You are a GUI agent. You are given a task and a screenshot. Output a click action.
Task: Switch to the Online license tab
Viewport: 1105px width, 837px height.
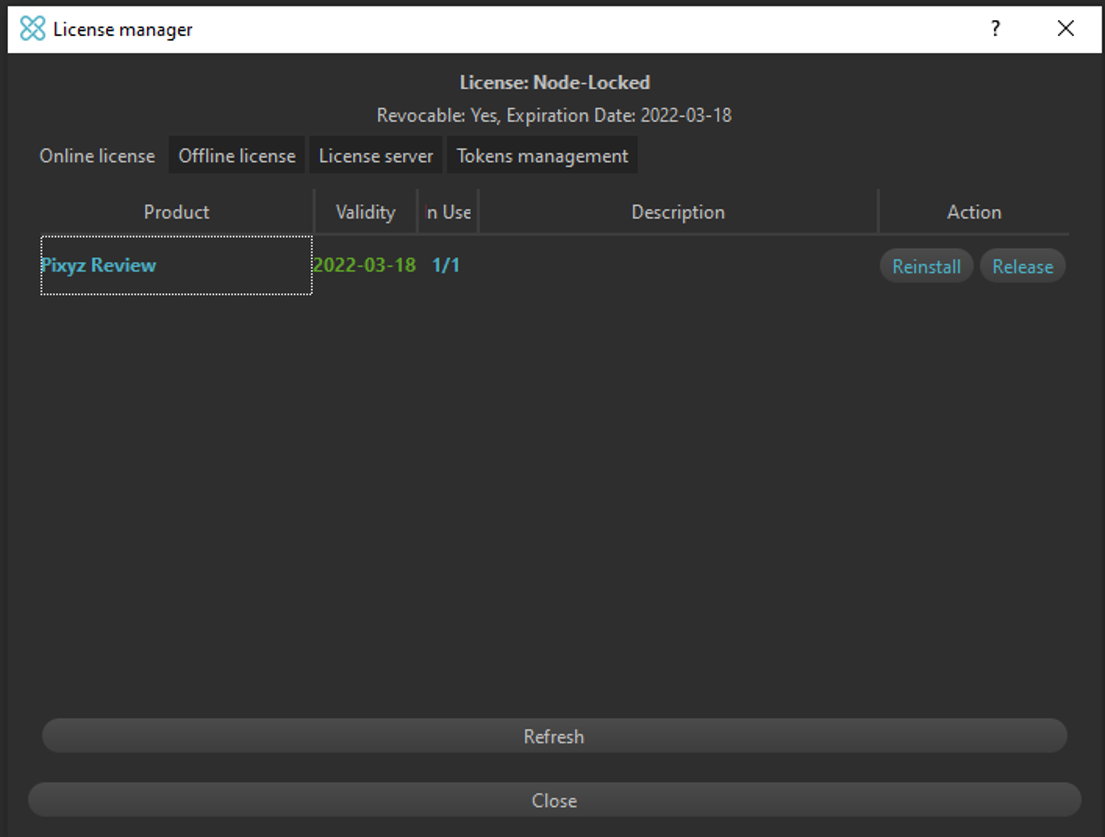(x=97, y=156)
